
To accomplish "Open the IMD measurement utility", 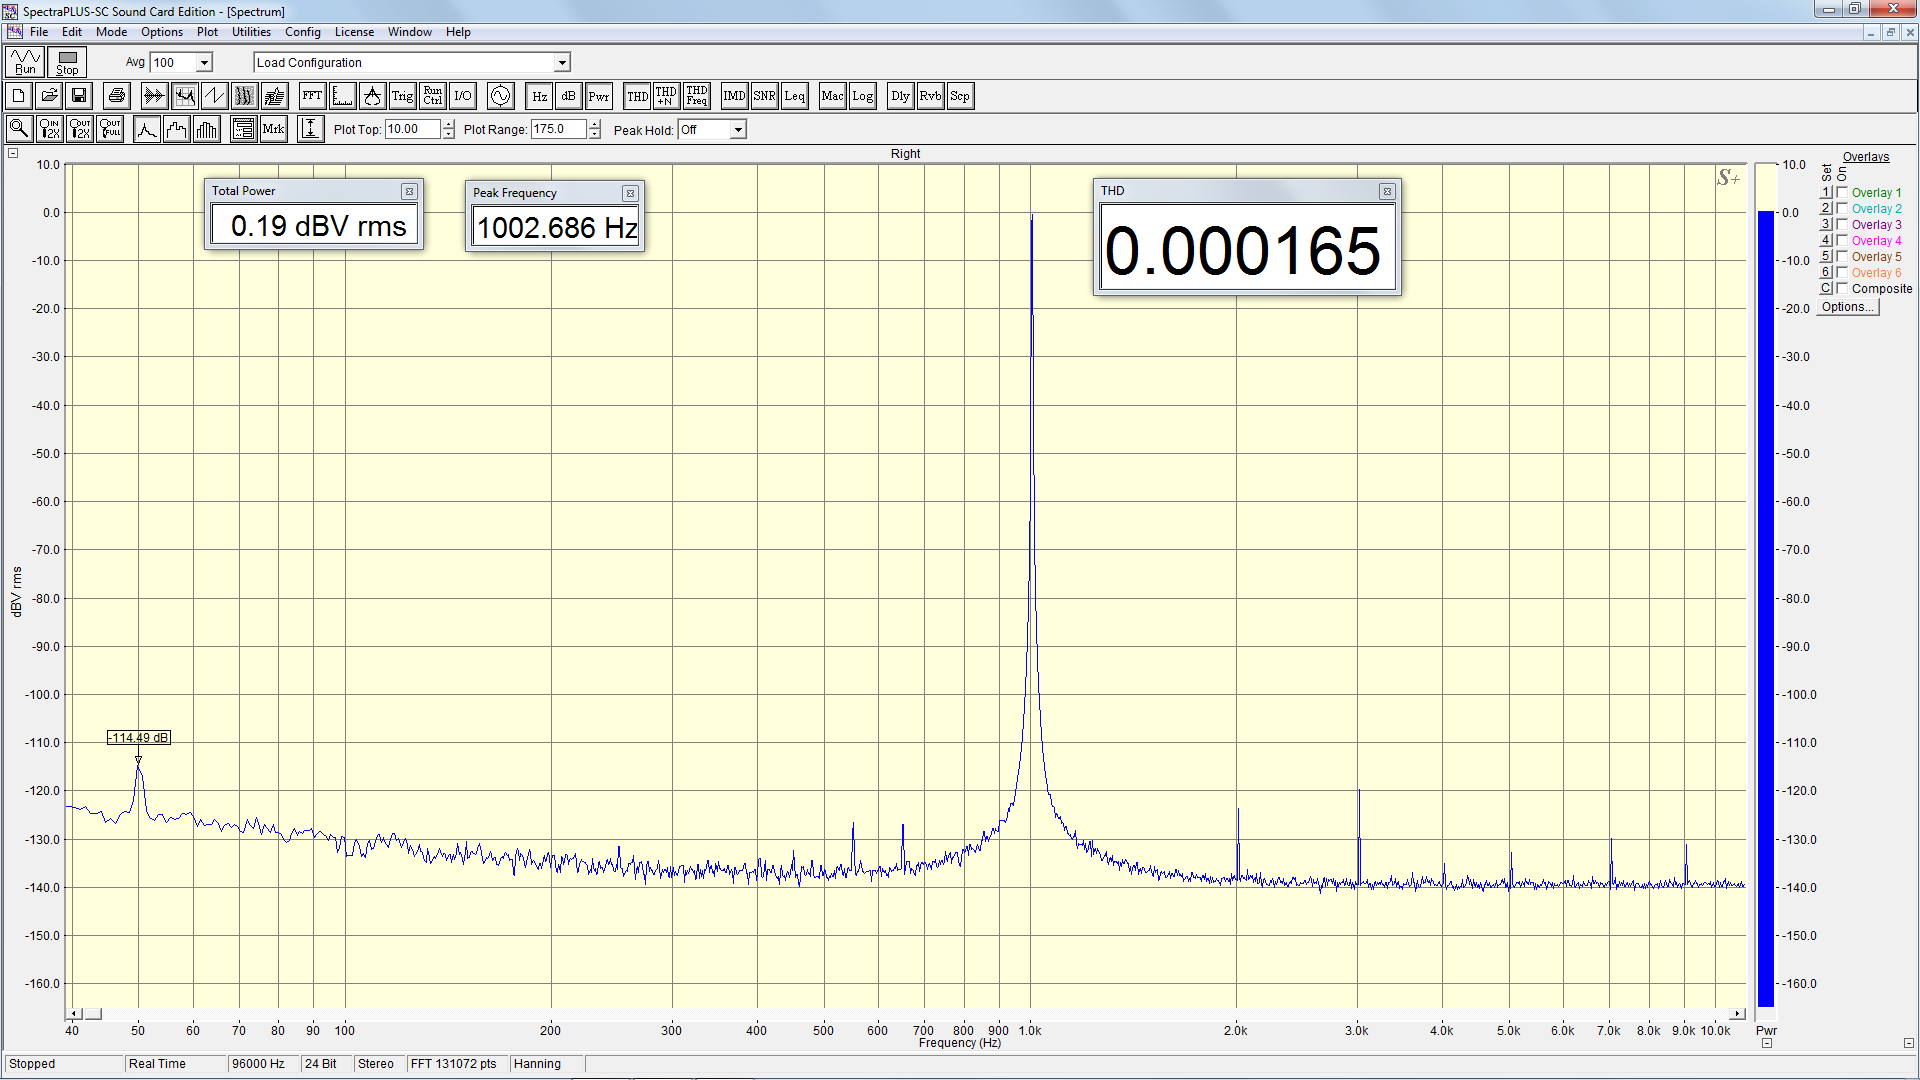I will (x=734, y=96).
